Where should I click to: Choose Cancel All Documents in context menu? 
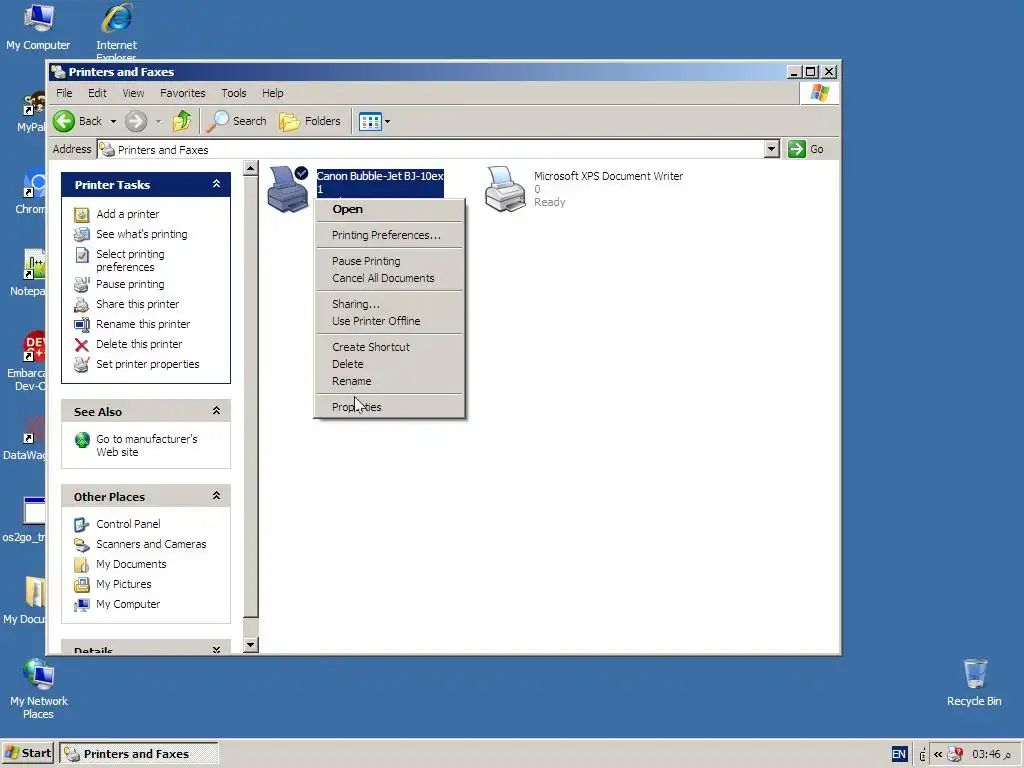tap(389, 278)
